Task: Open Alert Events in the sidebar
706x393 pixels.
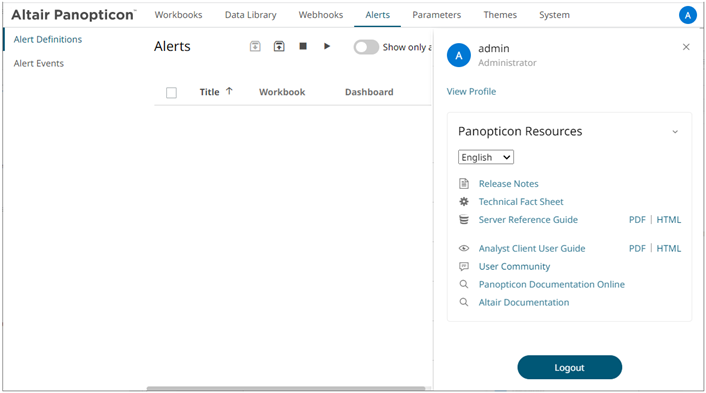Action: coord(39,63)
